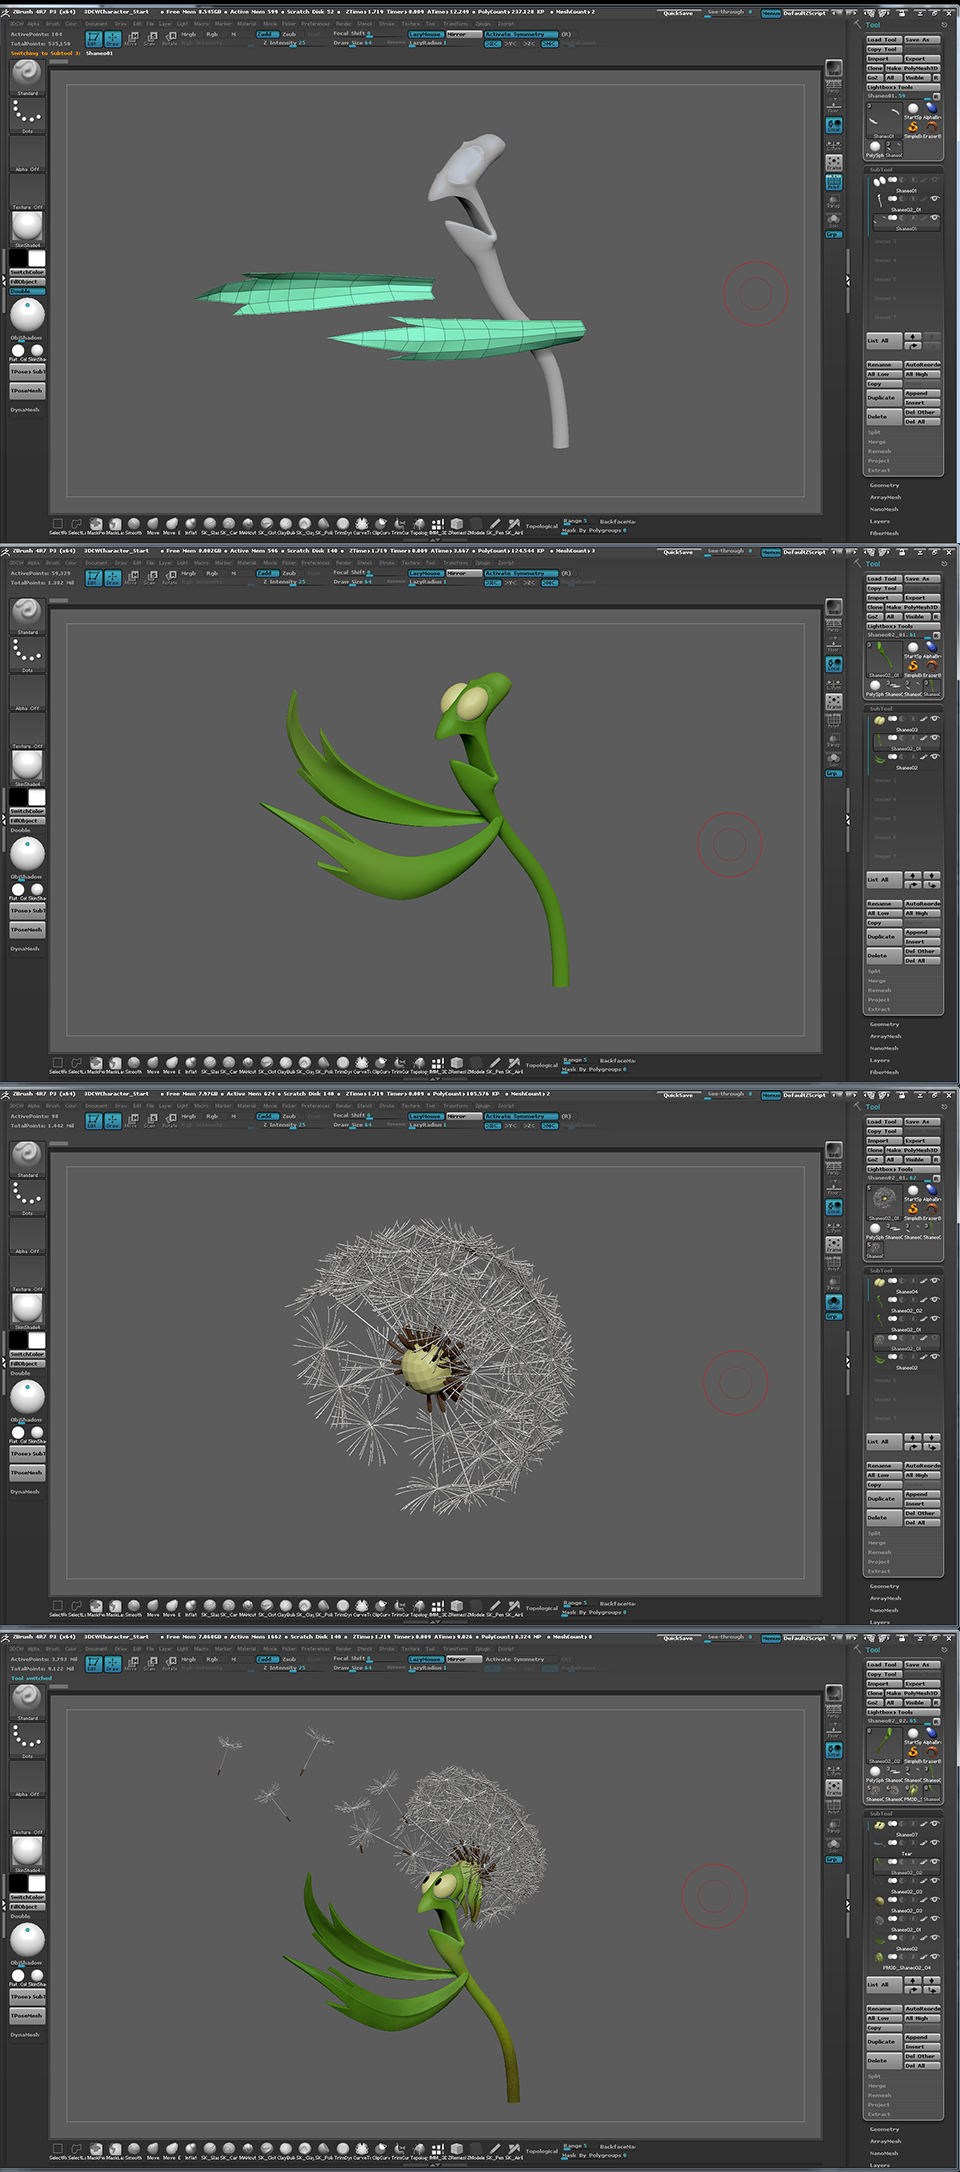The width and height of the screenshot is (960, 2172).
Task: Pick the SimpleBrush tool thumbnail in the grey-stem window
Action: 913,127
